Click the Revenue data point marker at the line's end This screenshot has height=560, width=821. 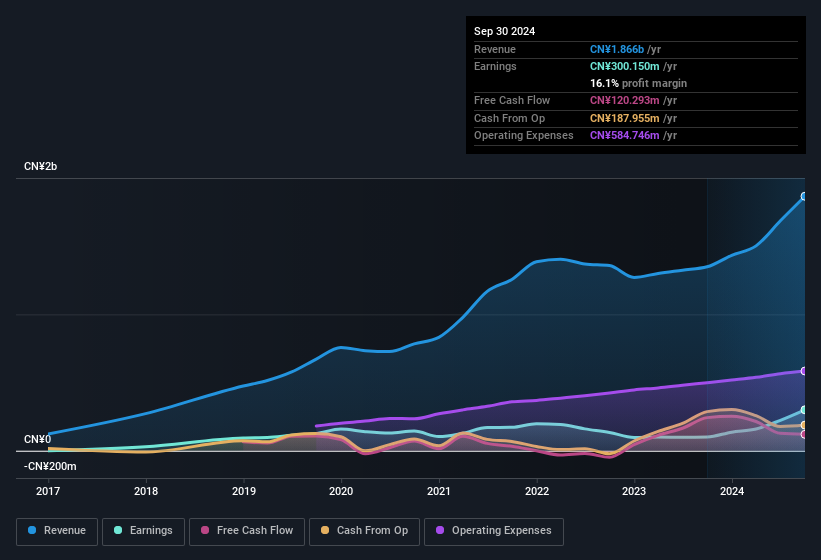pyautogui.click(x=804, y=196)
